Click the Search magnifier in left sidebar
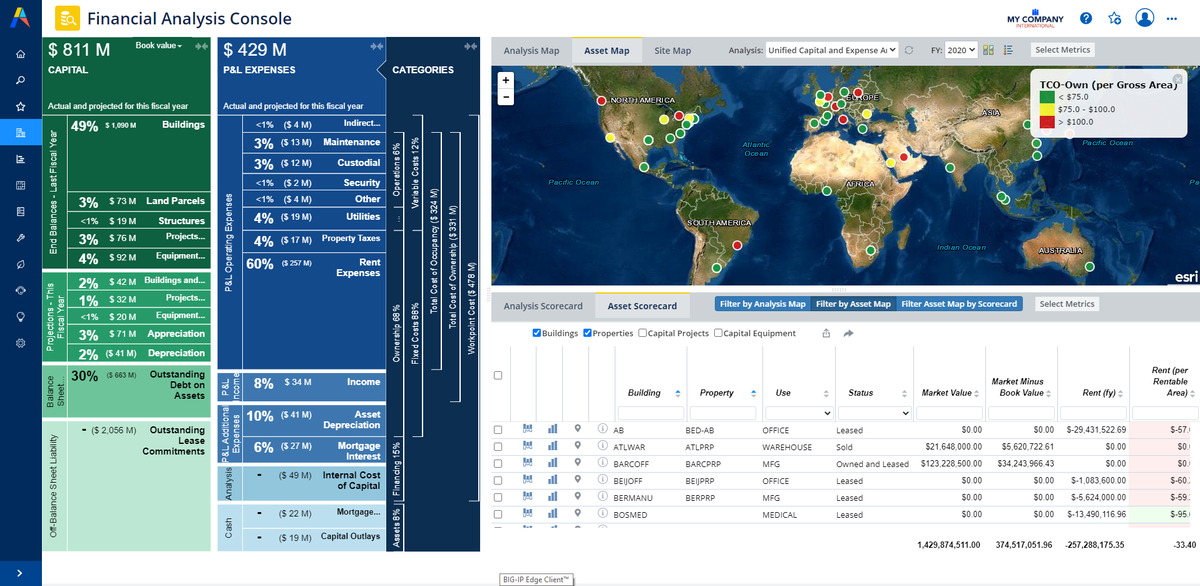The width and height of the screenshot is (1200, 586). tap(20, 80)
